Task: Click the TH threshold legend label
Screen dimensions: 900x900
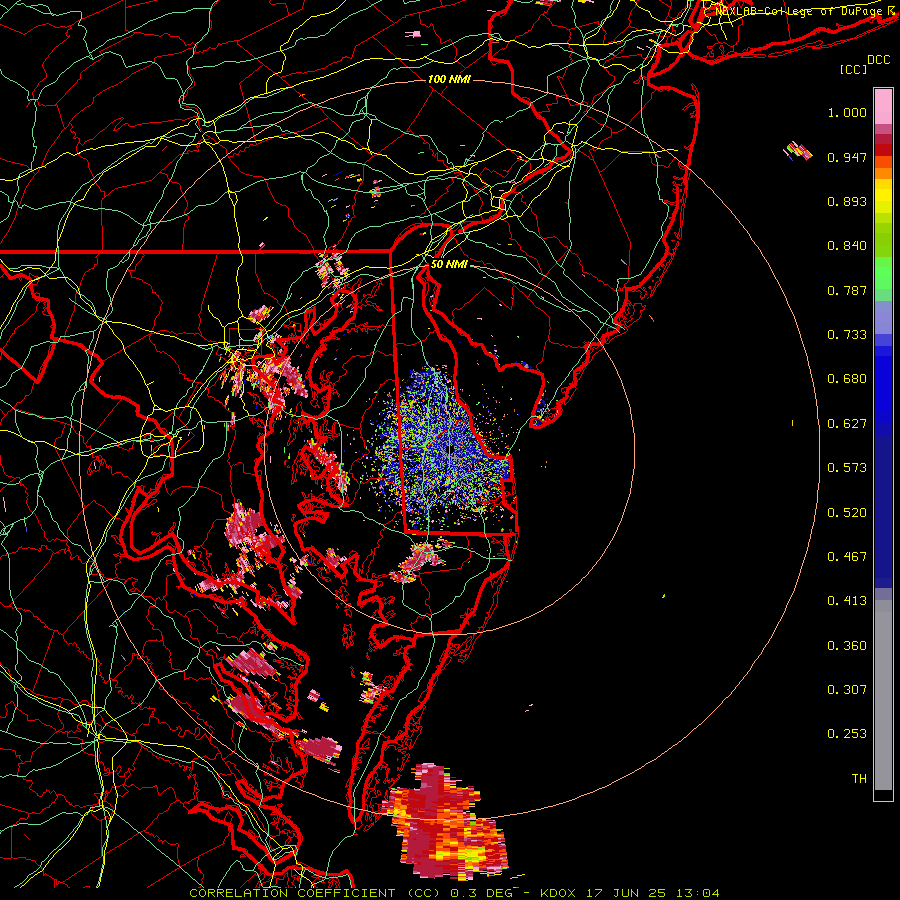Action: coord(859,779)
